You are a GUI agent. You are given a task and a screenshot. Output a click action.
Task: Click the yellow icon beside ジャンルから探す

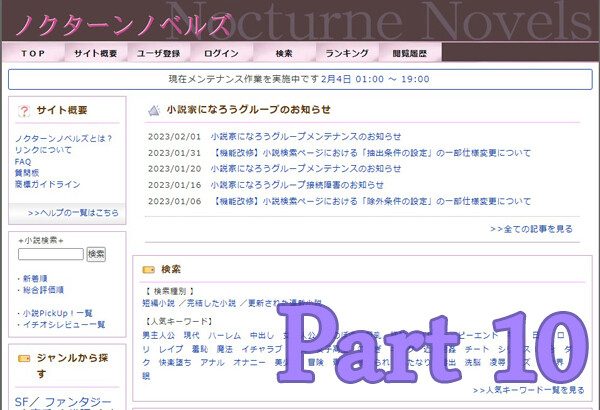[24, 359]
